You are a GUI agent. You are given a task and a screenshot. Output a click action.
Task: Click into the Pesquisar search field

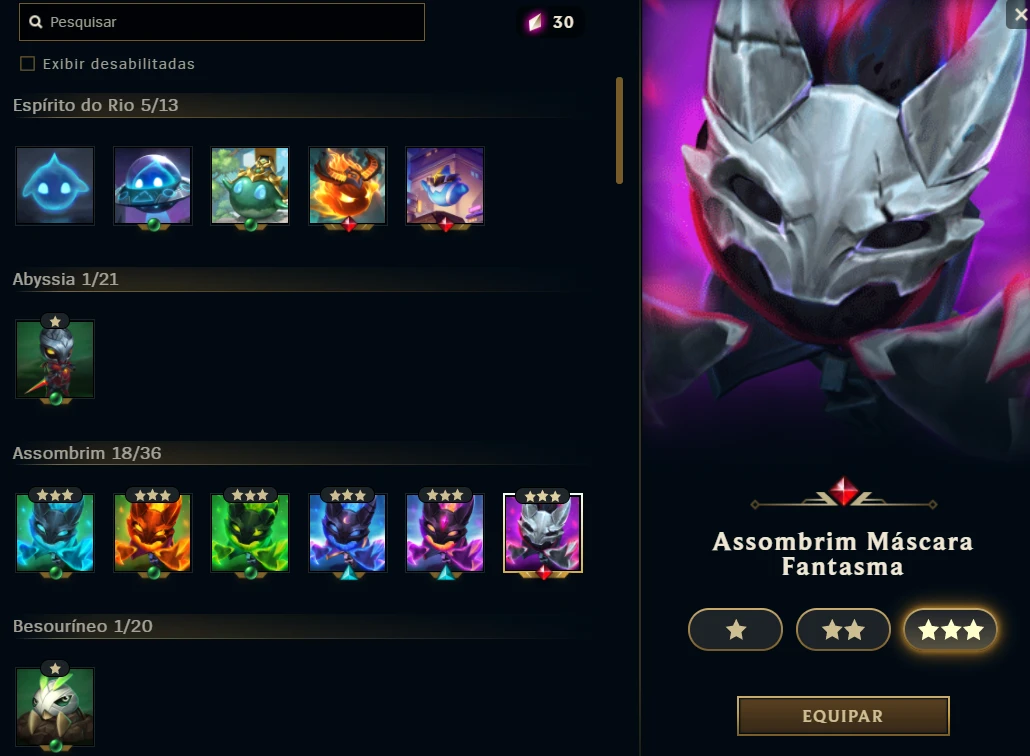click(222, 22)
